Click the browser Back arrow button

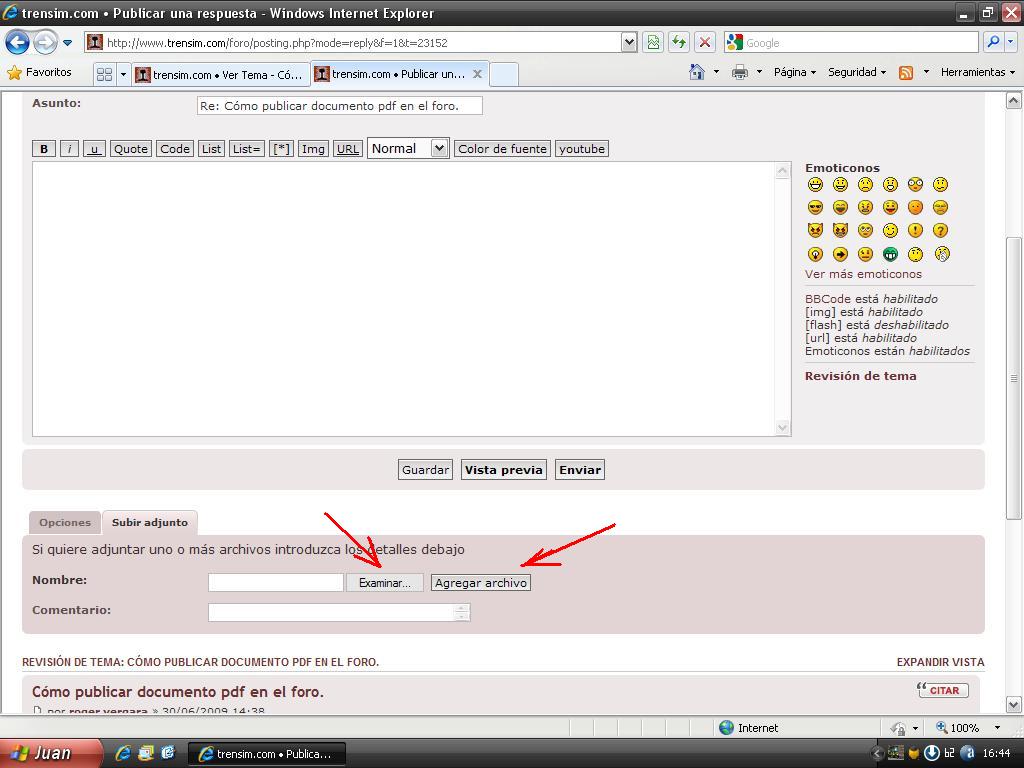pyautogui.click(x=17, y=42)
